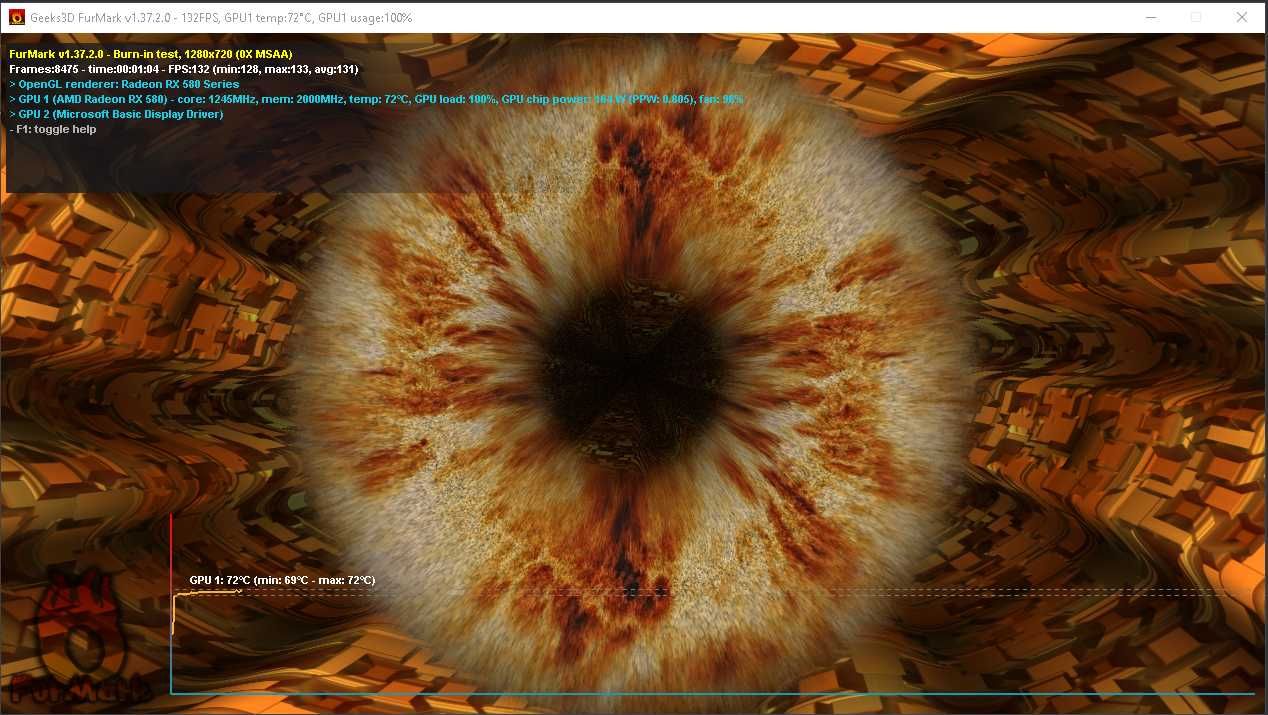Click the orange temperature curve in the graph
The width and height of the screenshot is (1268, 715).
tap(206, 593)
